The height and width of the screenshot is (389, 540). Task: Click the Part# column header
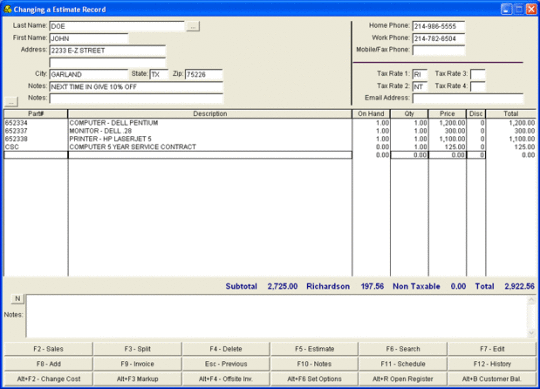[36, 114]
